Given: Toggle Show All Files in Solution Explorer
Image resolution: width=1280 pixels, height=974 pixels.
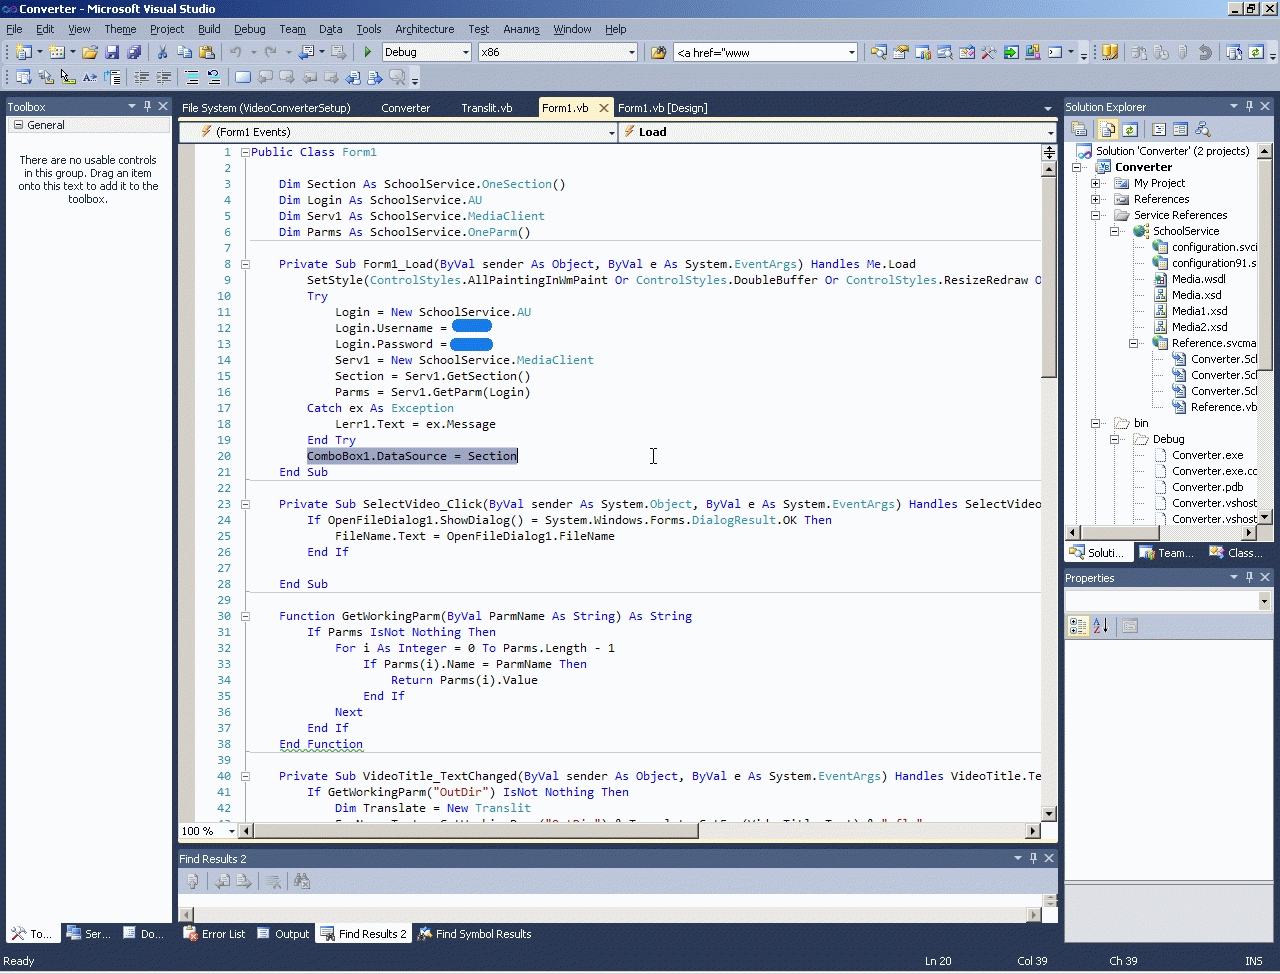Looking at the screenshot, I should 1108,129.
